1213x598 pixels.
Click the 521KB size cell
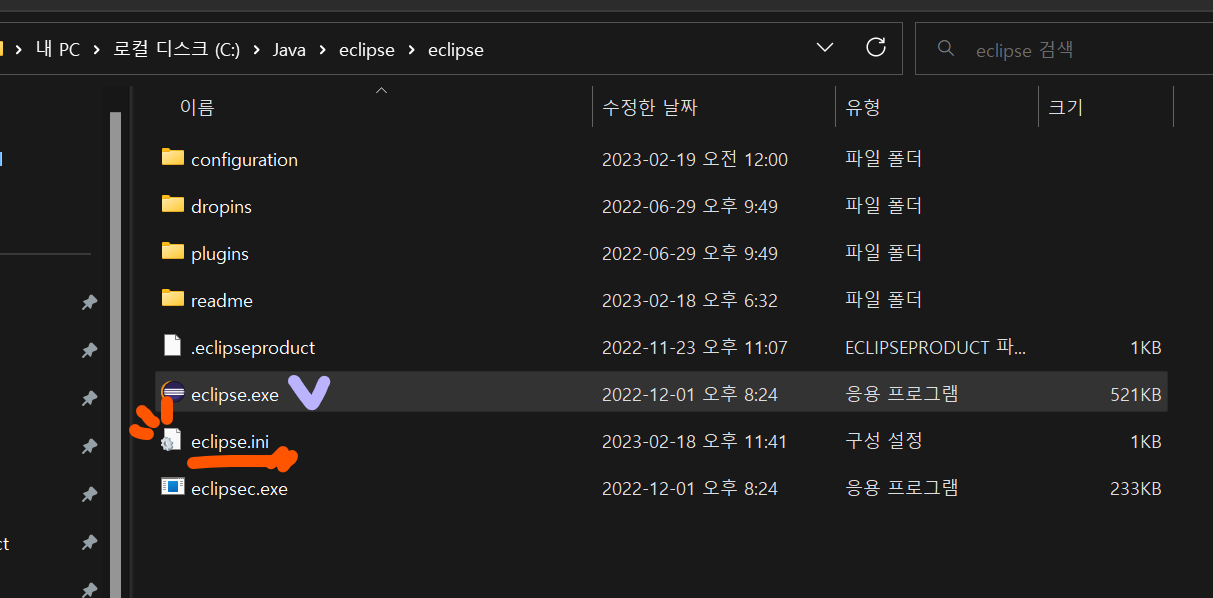pyautogui.click(x=1135, y=395)
